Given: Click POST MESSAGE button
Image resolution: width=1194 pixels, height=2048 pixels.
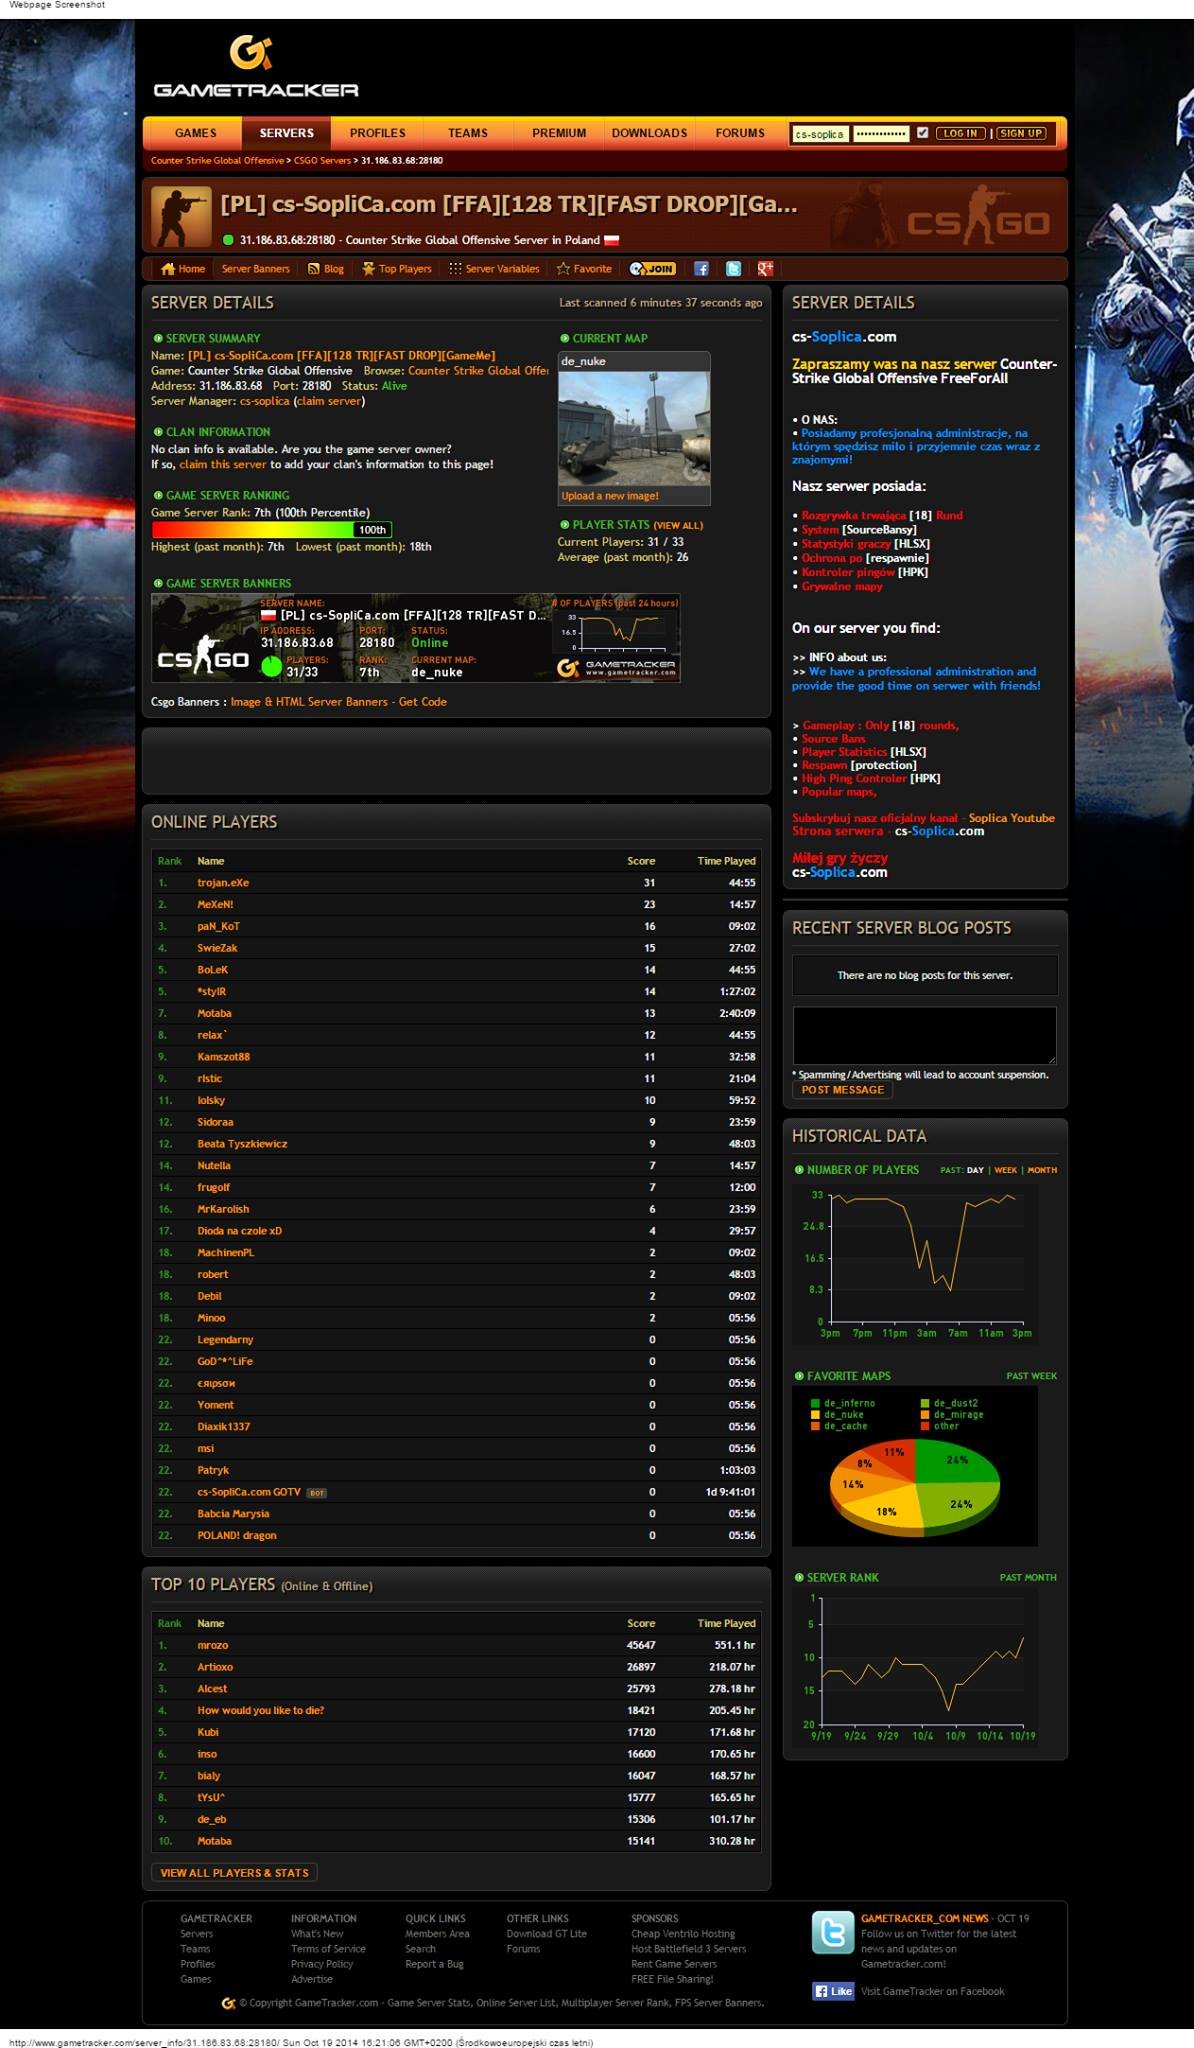Looking at the screenshot, I should [x=842, y=1090].
